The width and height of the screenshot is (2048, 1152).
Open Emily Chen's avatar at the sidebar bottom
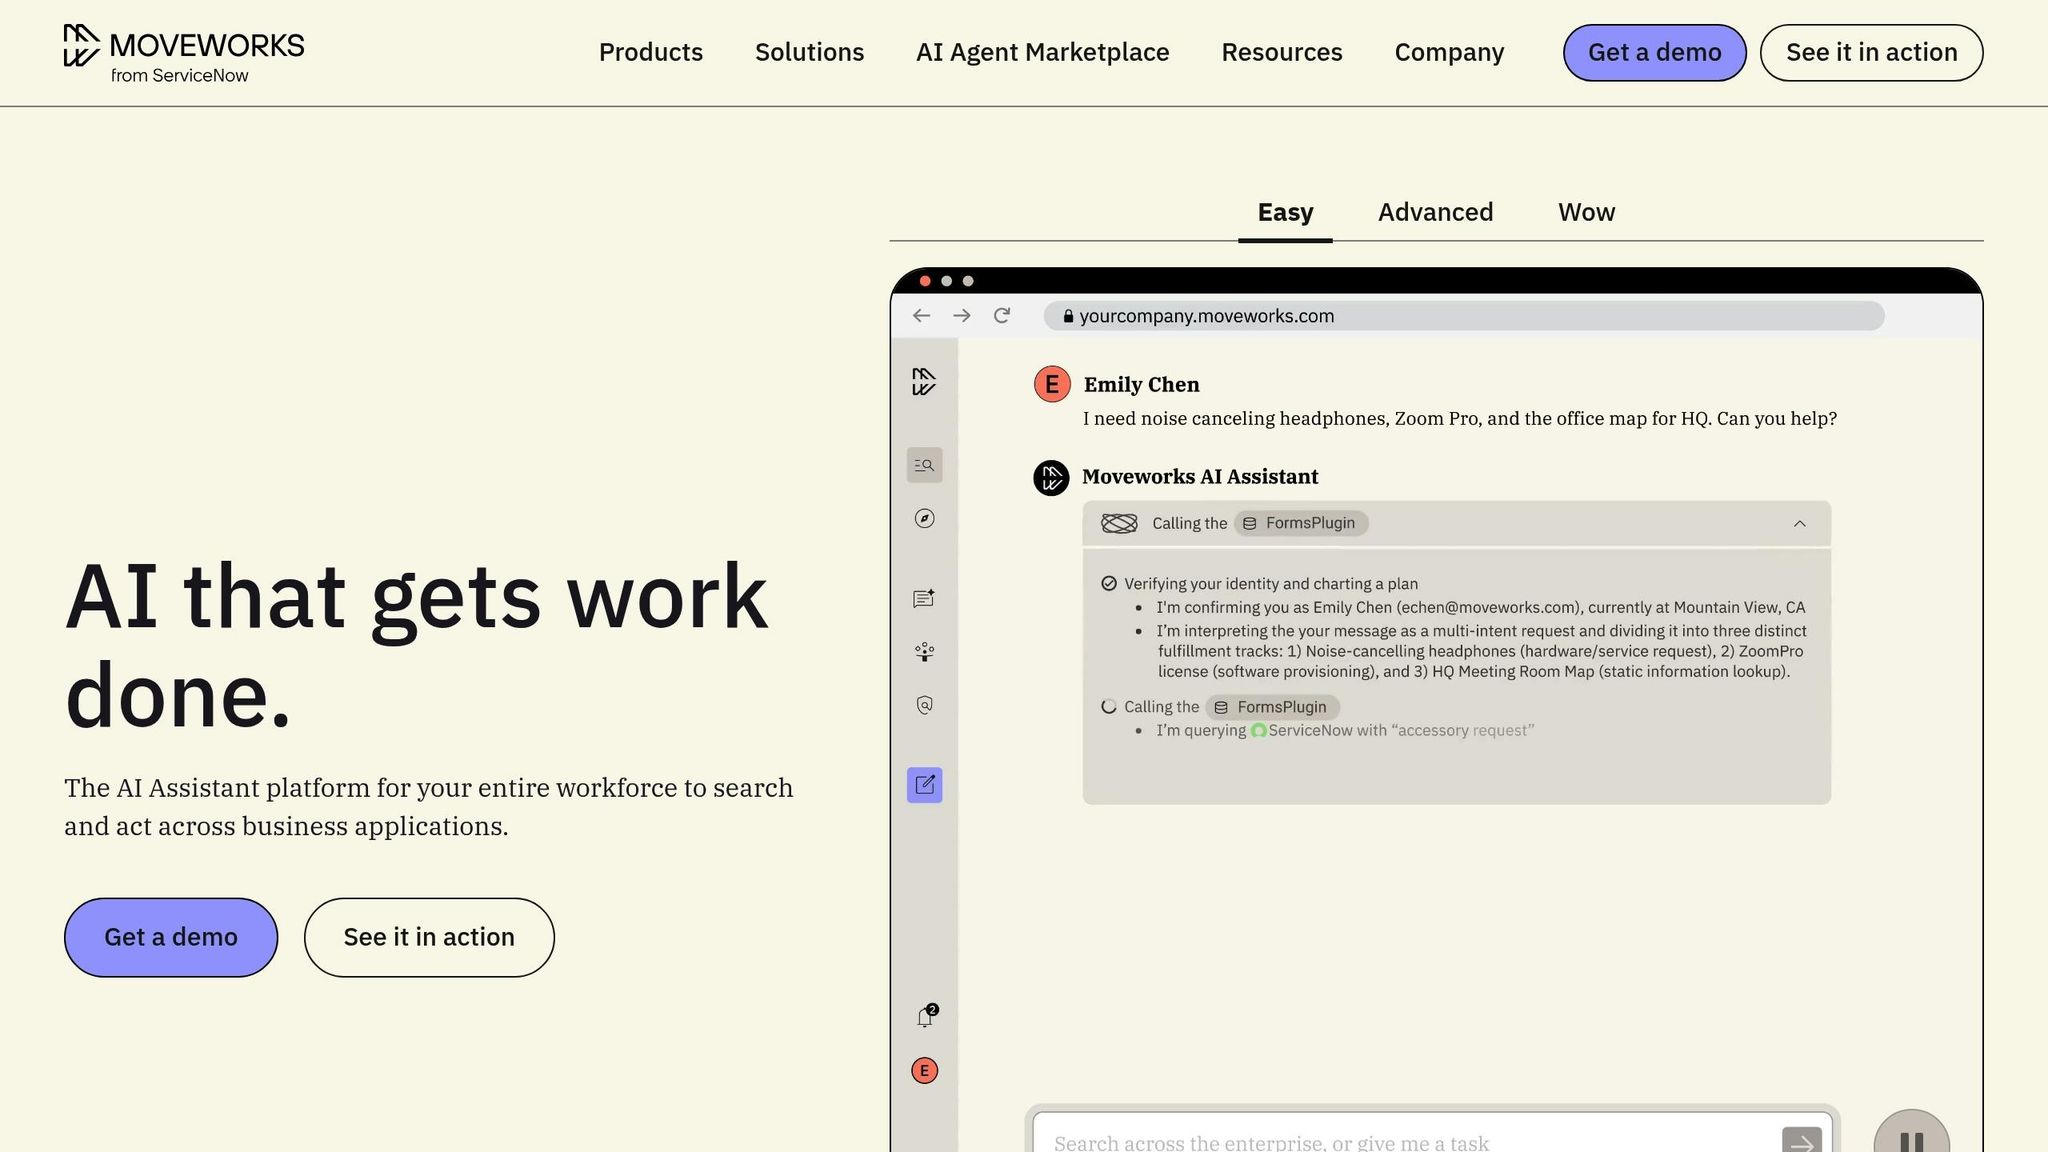(x=924, y=1070)
